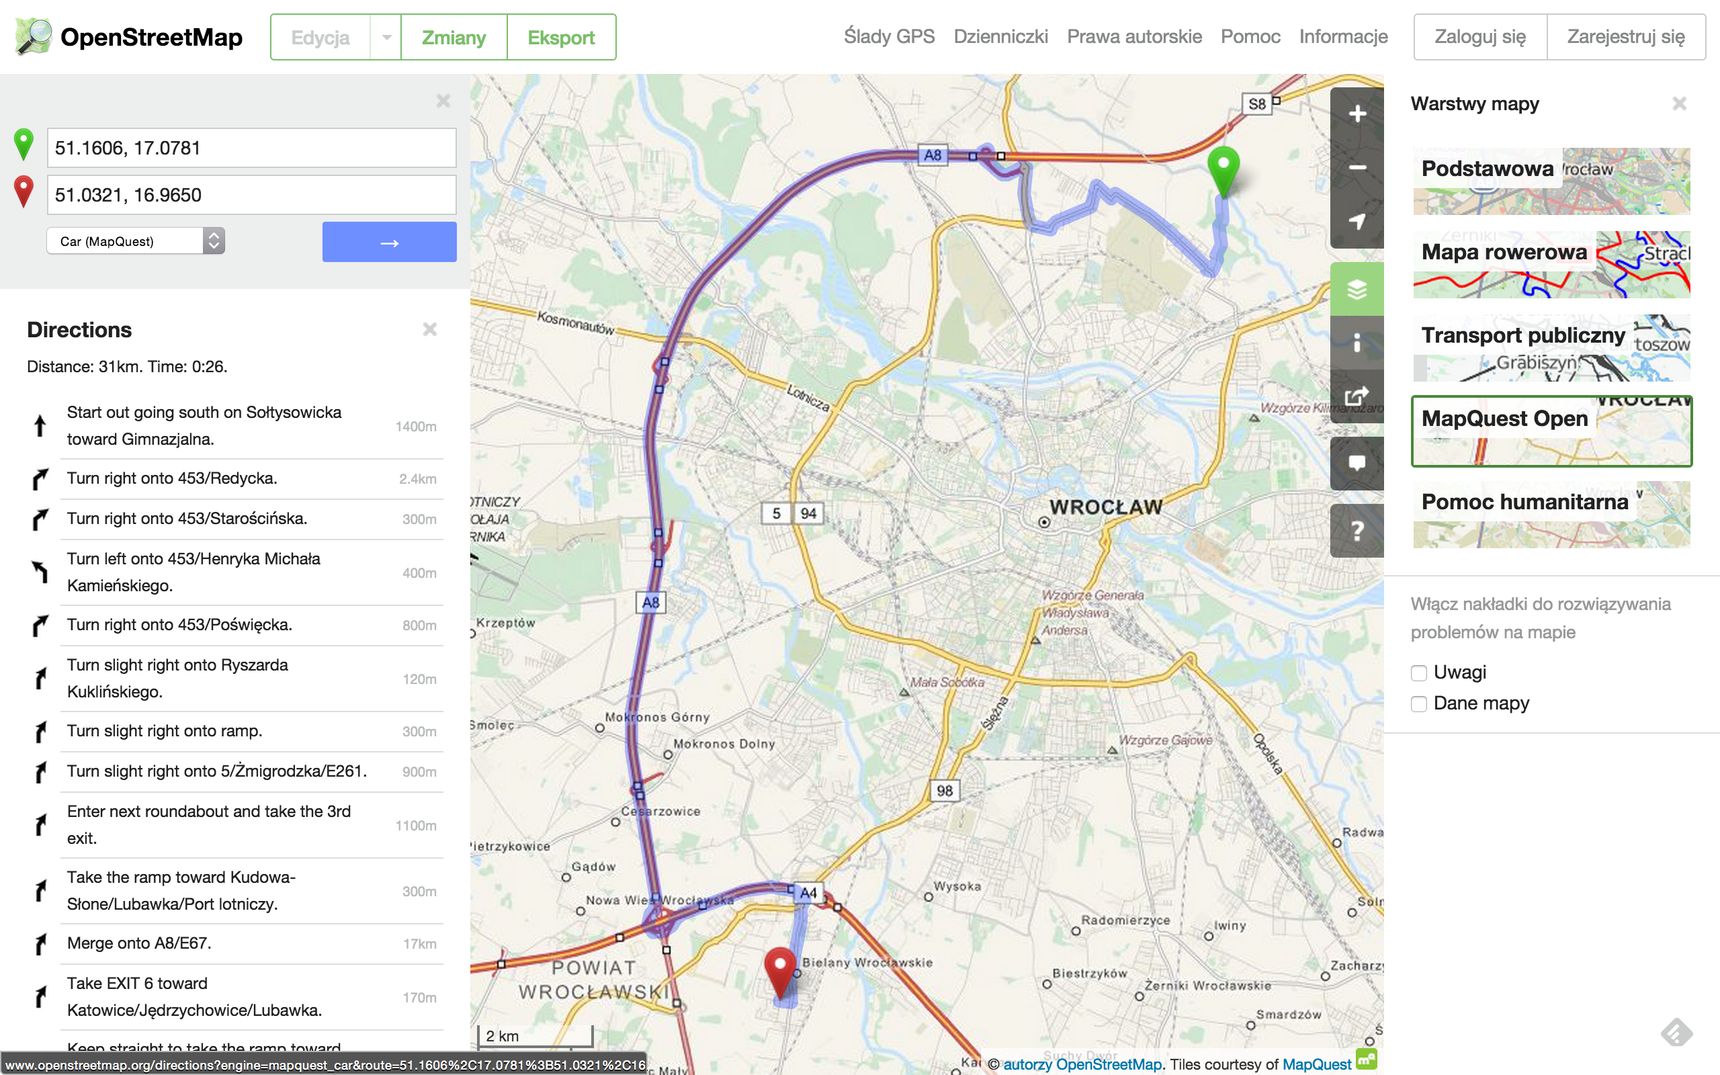Select step 'Take EXIT 6 toward Katowice'
This screenshot has width=1720, height=1075.
(235, 997)
